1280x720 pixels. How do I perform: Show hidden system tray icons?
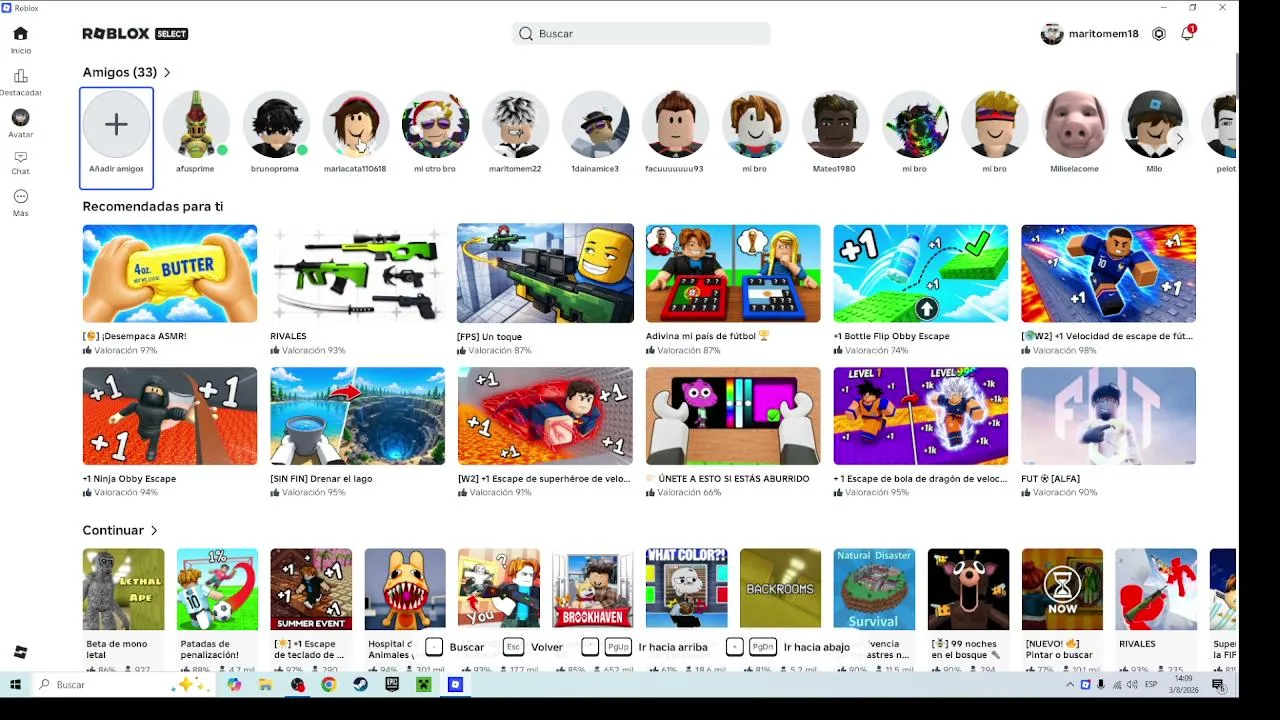[x=1070, y=685]
